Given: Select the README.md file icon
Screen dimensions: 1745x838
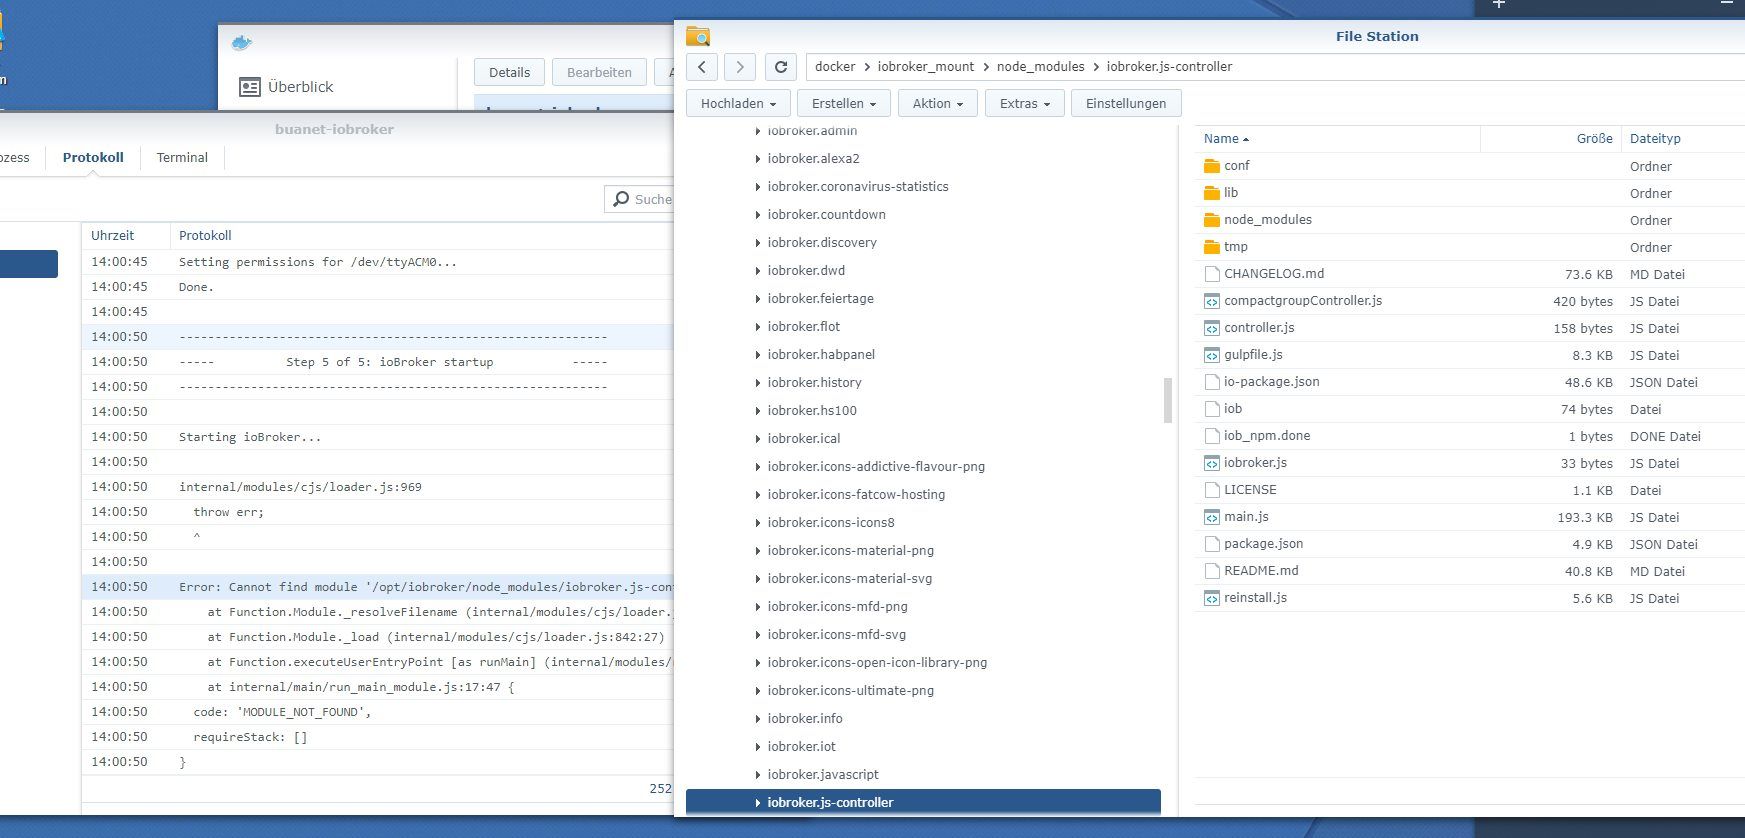Looking at the screenshot, I should (x=1212, y=571).
